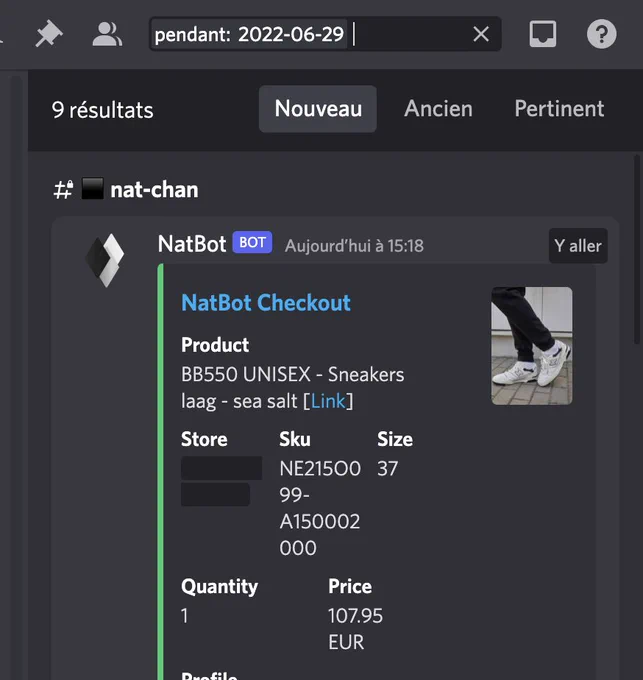Sort results by Nouveau
This screenshot has height=680, width=643.
318,109
